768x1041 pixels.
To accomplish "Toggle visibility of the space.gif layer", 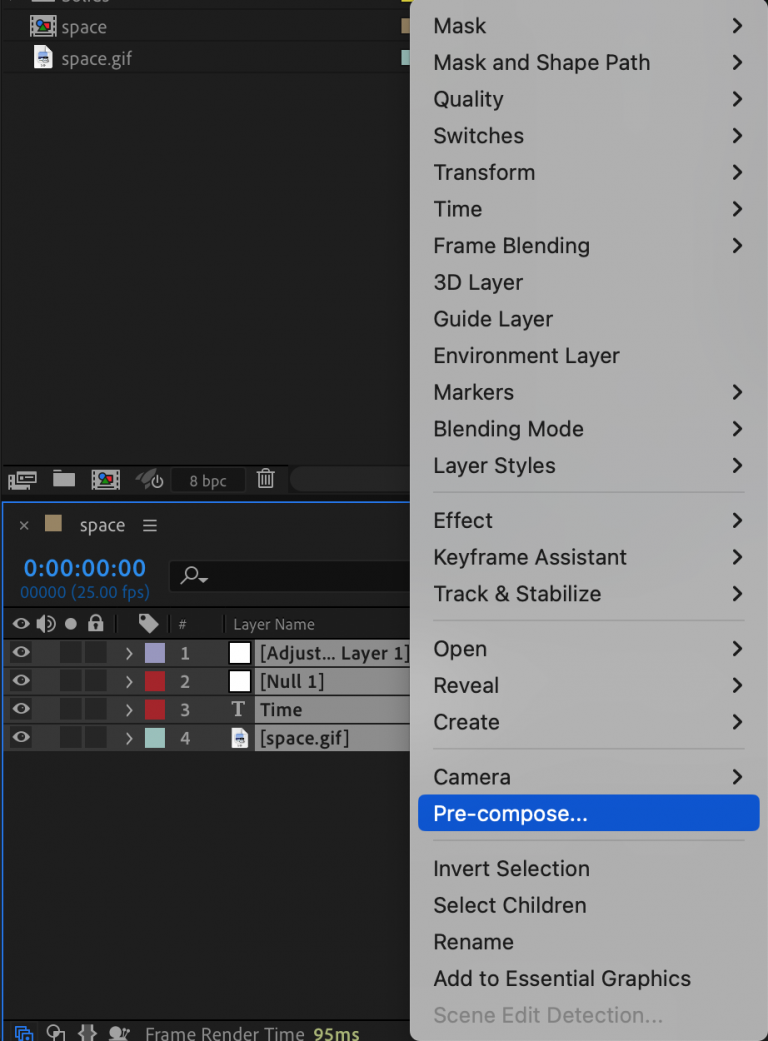I will point(20,737).
